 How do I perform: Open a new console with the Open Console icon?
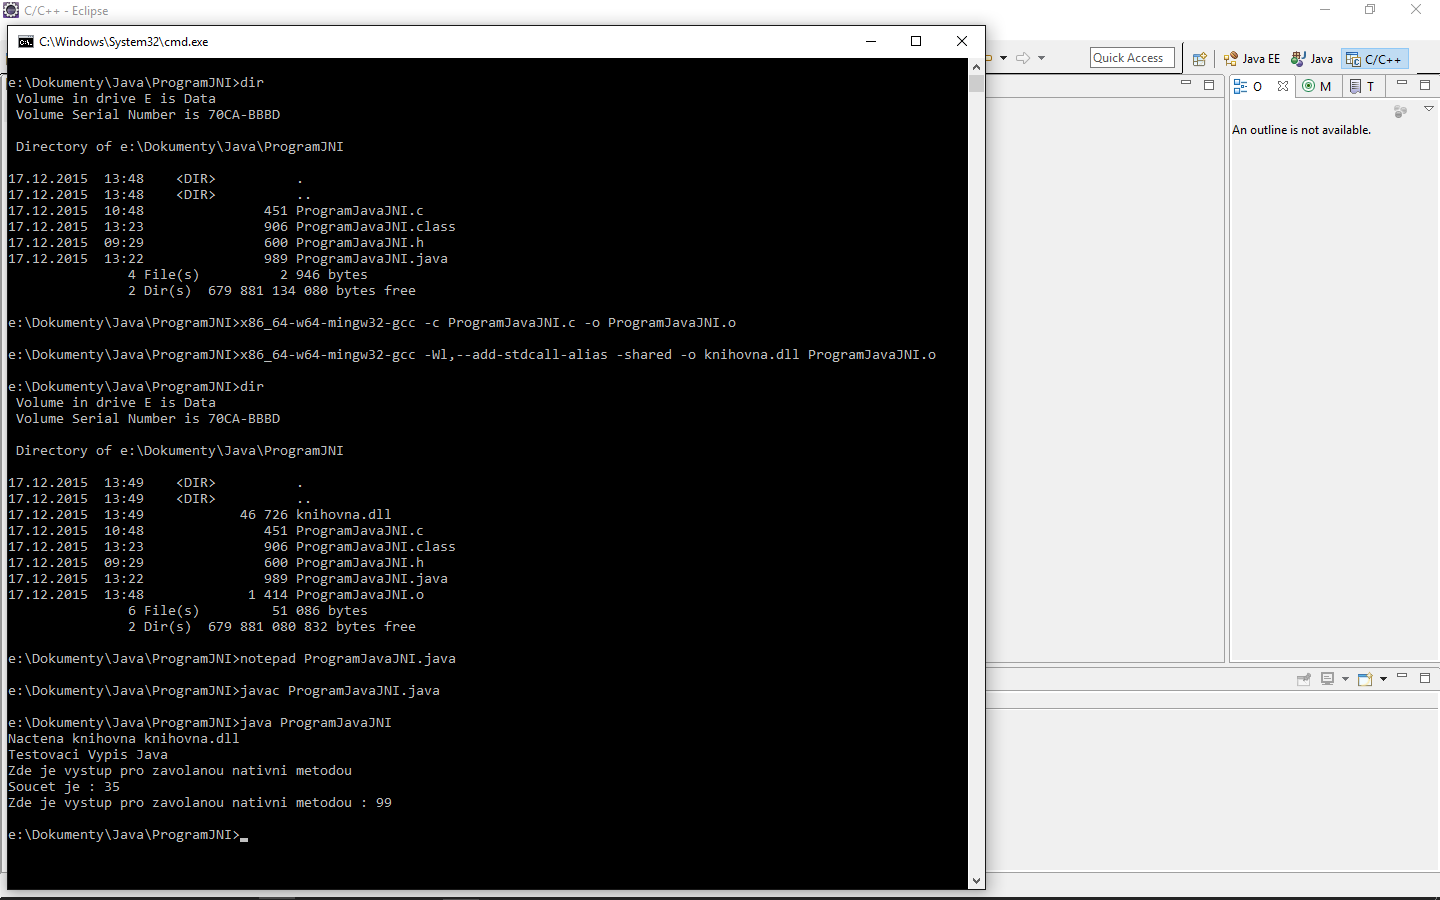(1363, 679)
